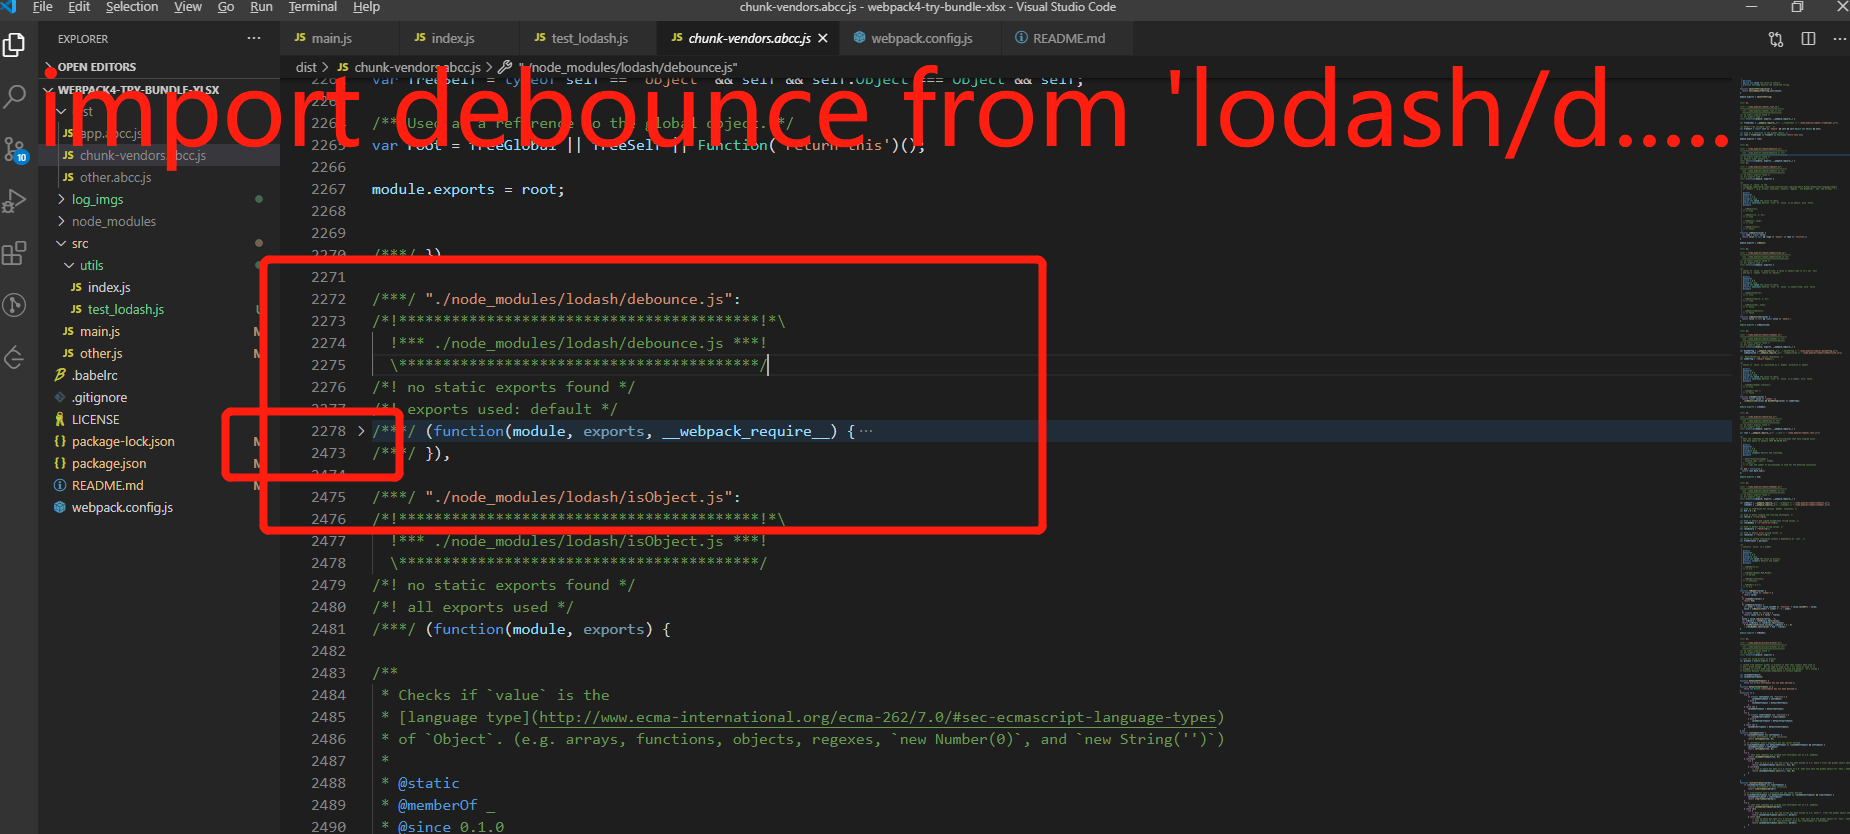Open the Explorer view in activity bar

15,45
